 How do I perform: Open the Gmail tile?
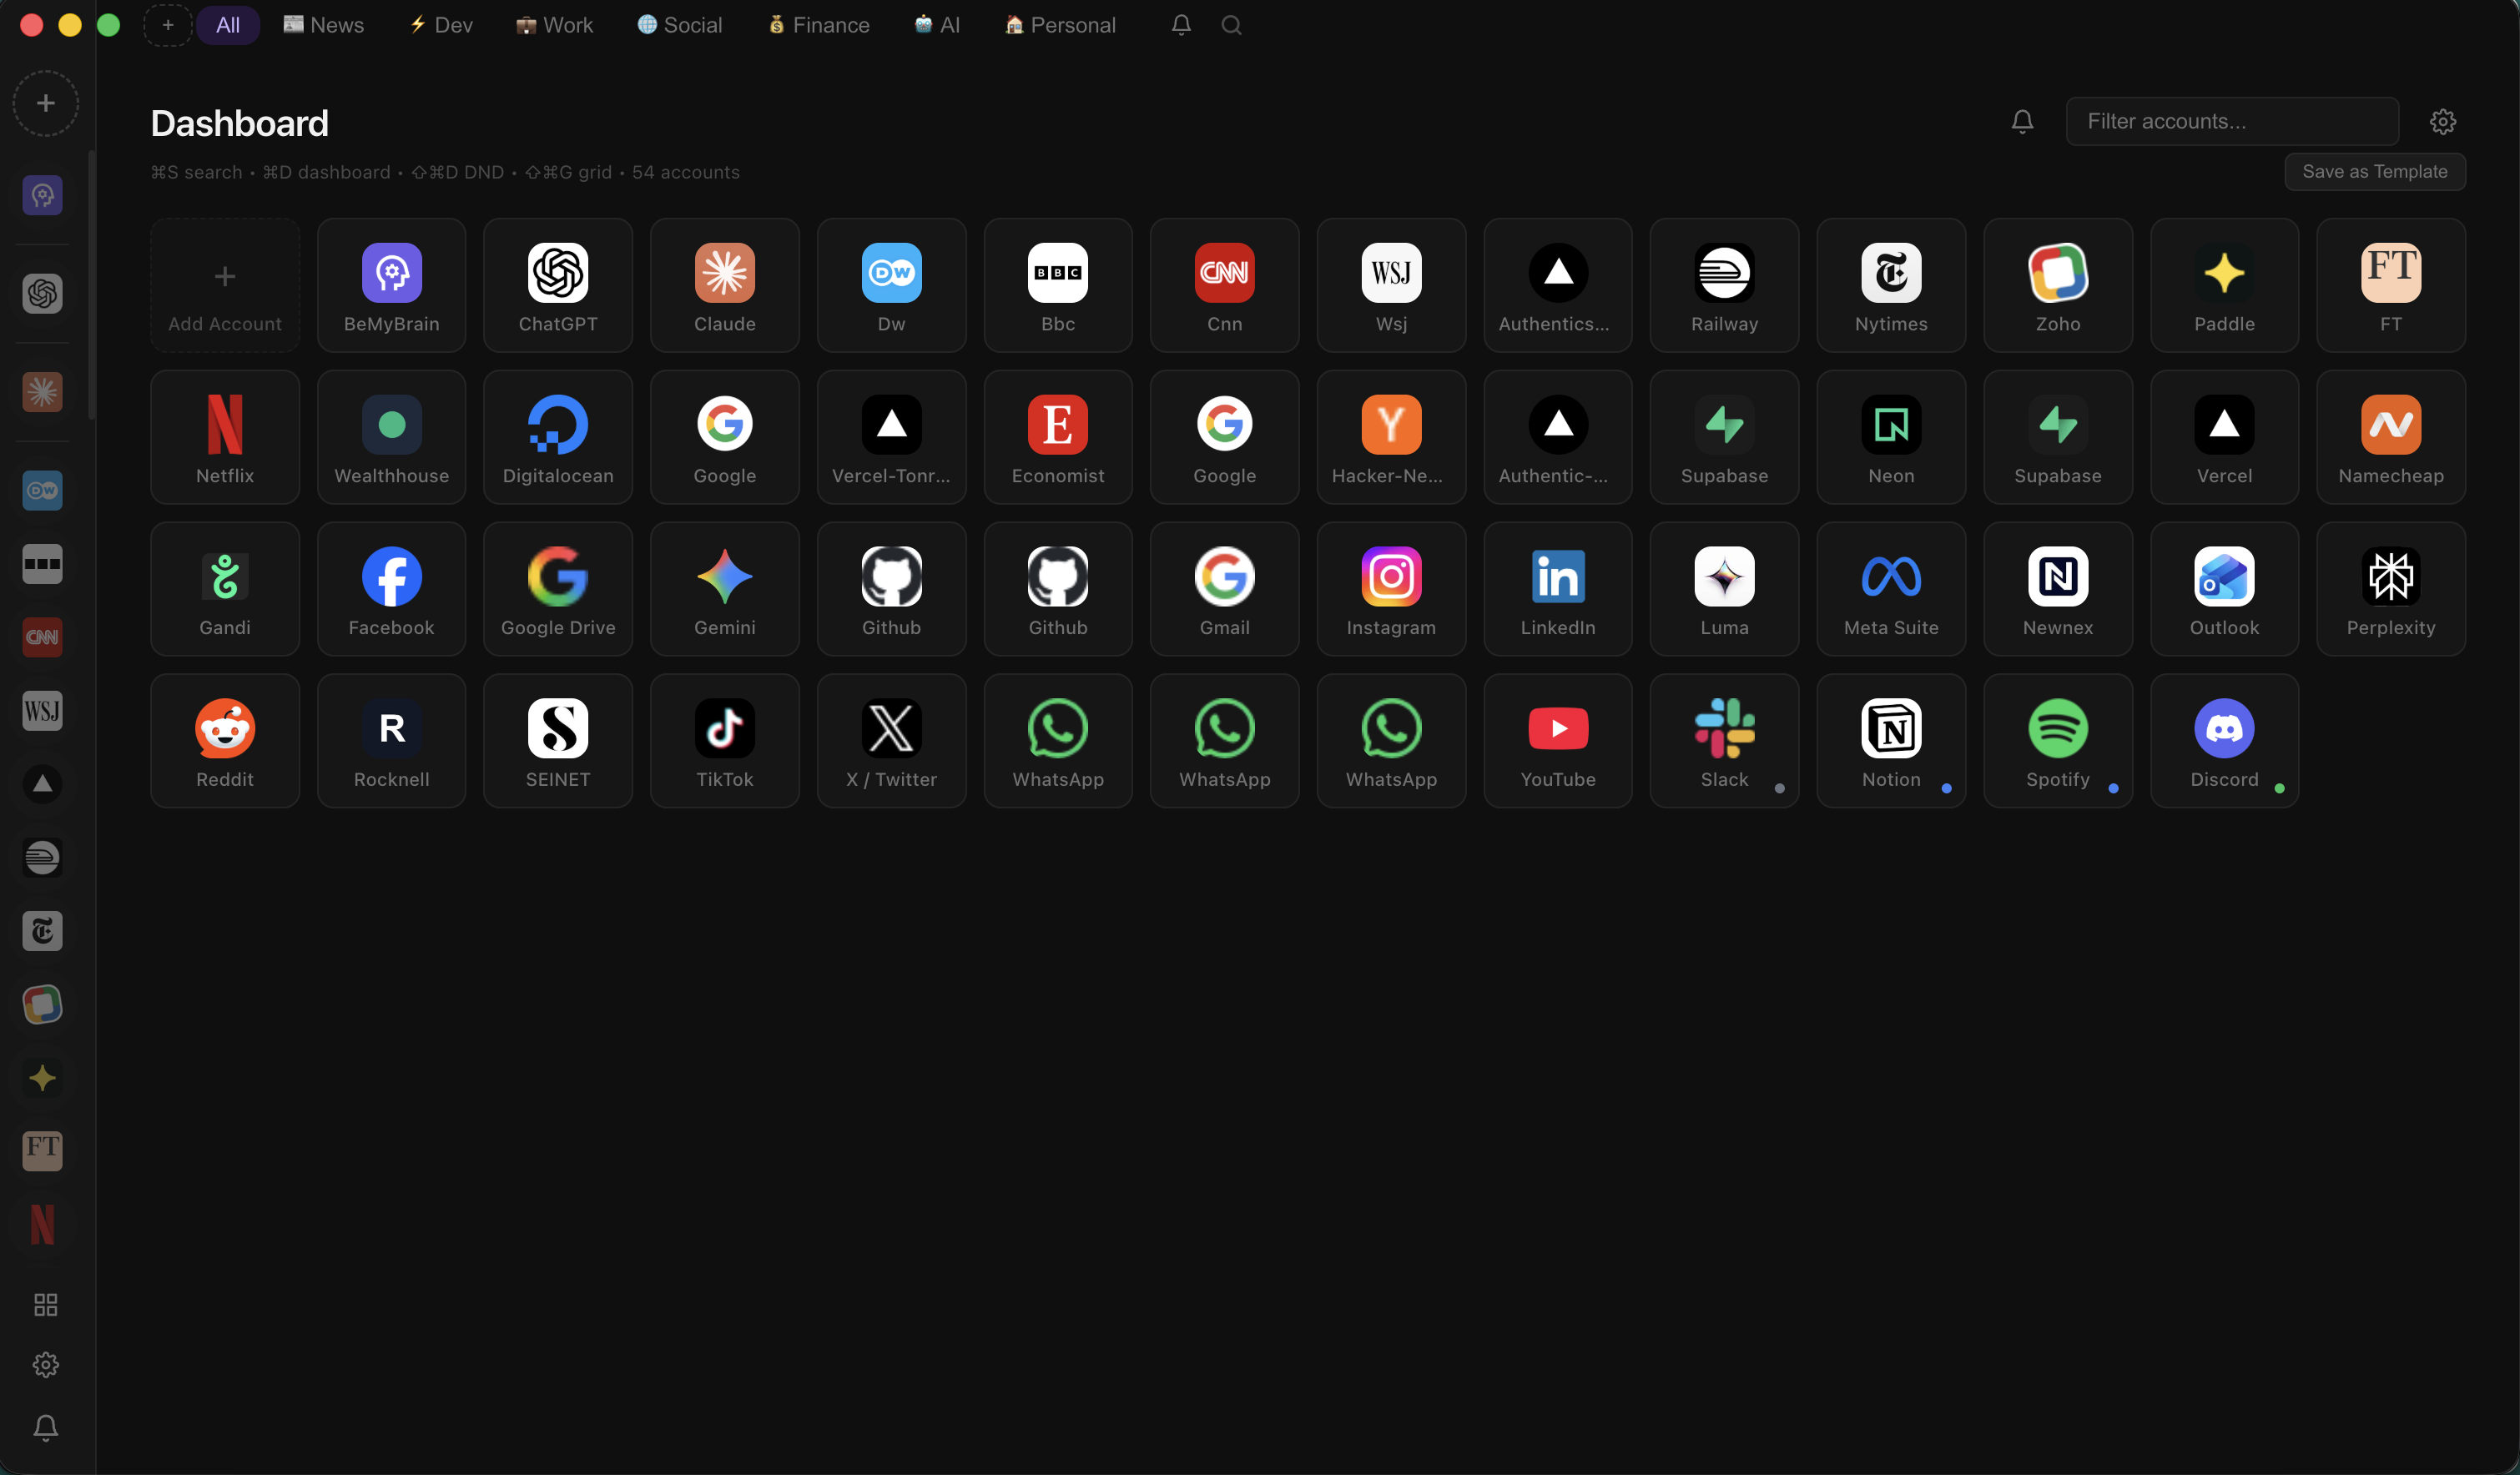pos(1224,589)
